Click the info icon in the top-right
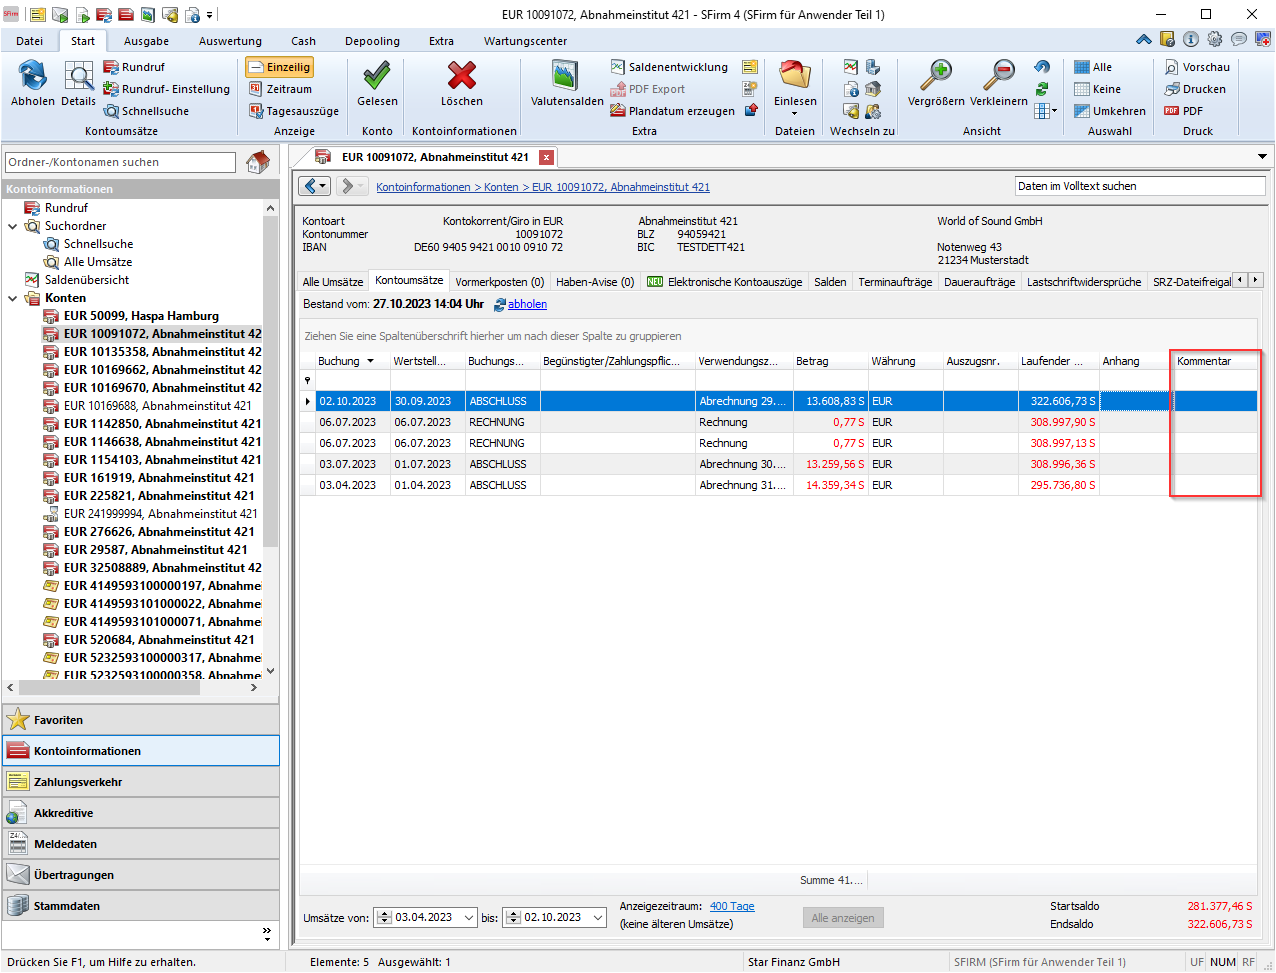Viewport: 1276px width, 973px height. (x=1190, y=40)
